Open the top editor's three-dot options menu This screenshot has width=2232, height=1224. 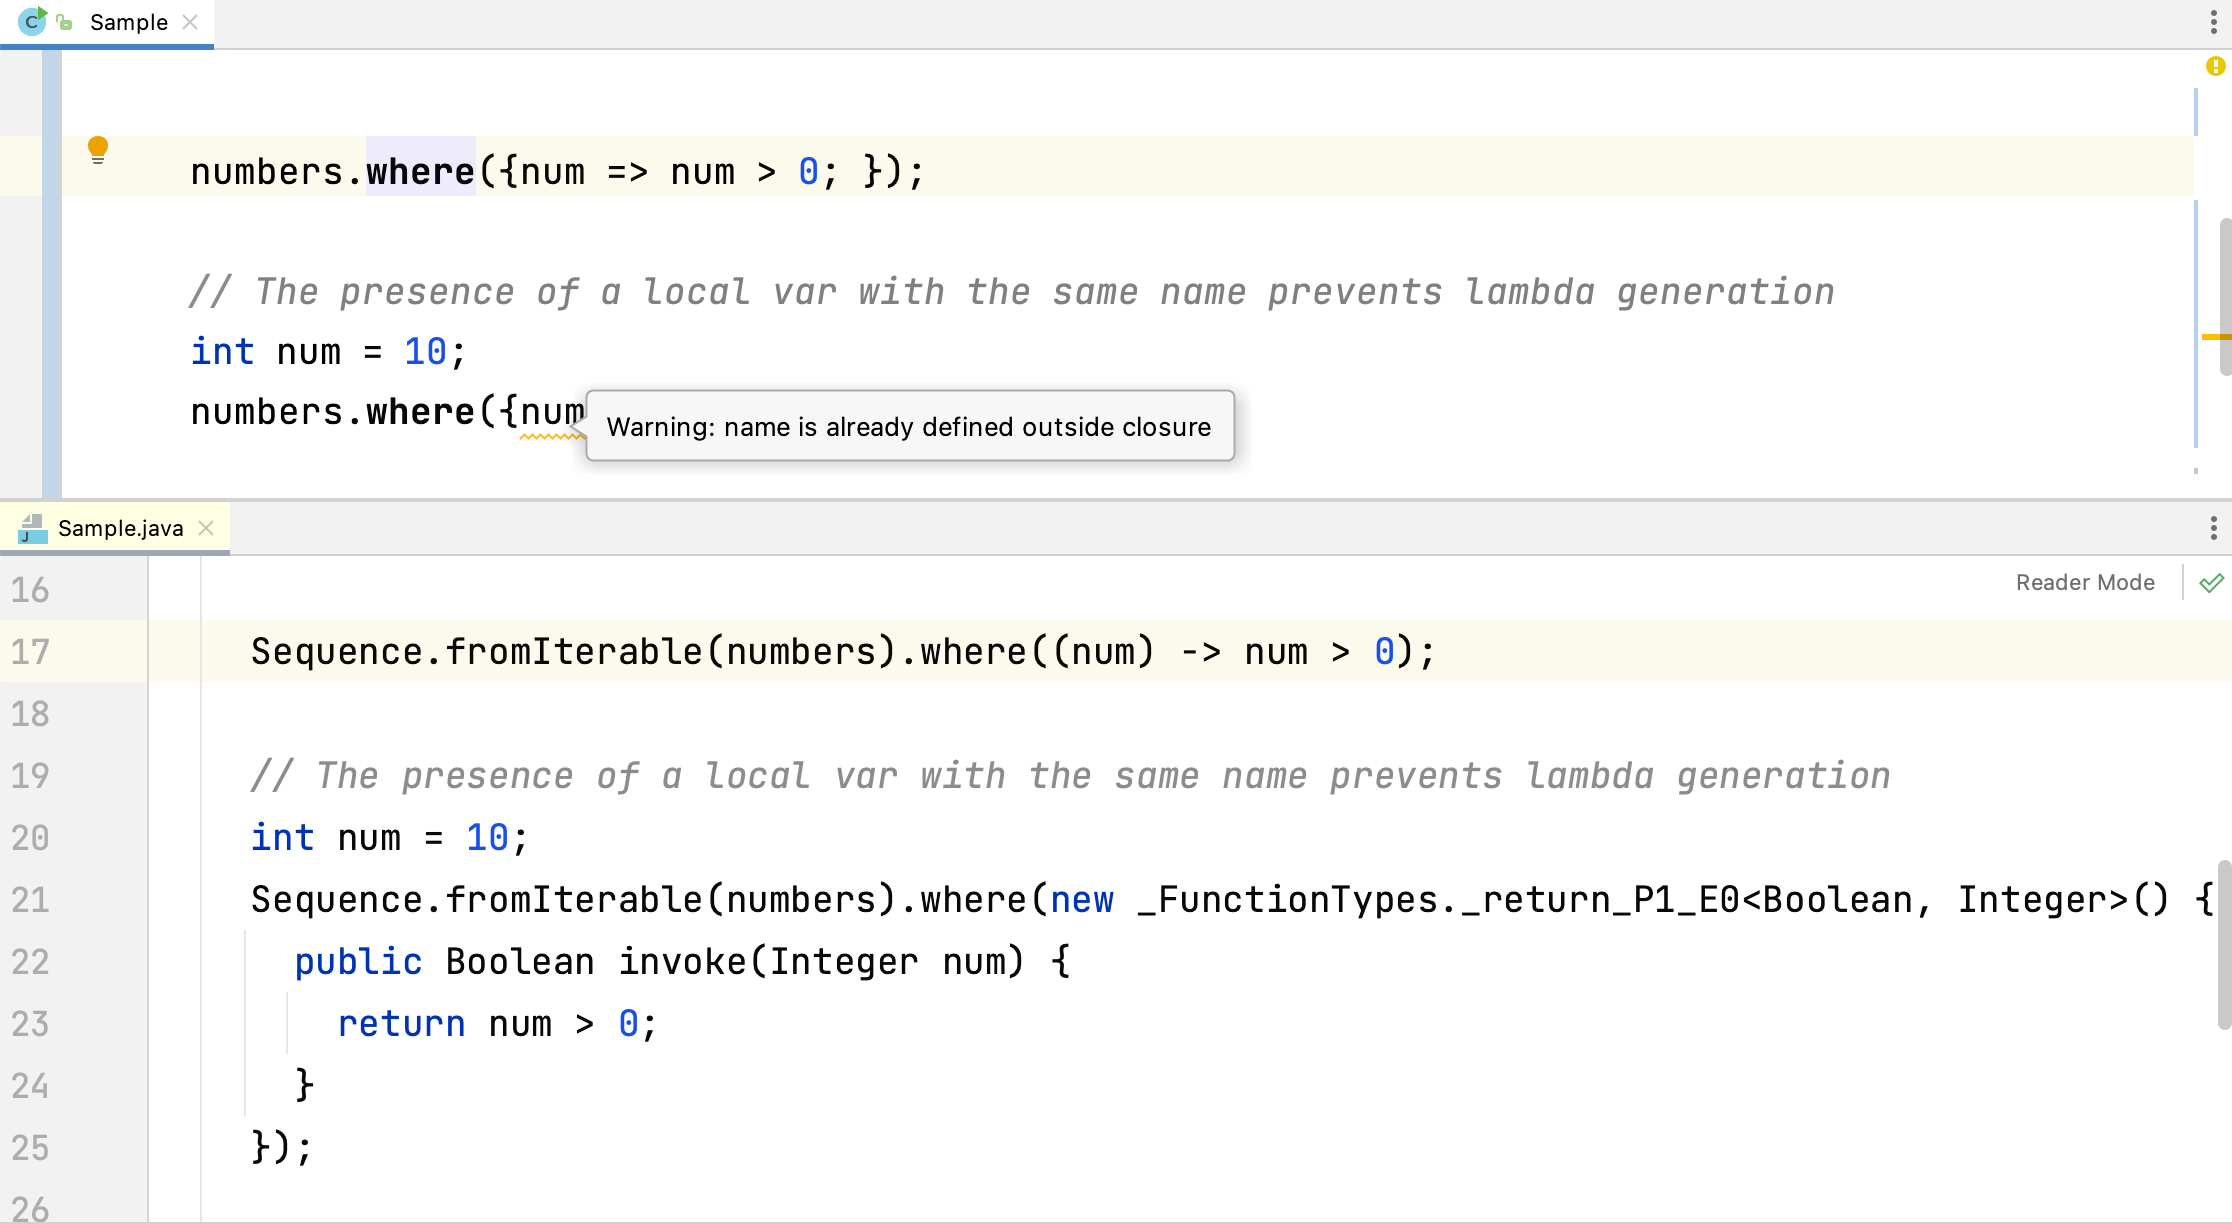2213,22
